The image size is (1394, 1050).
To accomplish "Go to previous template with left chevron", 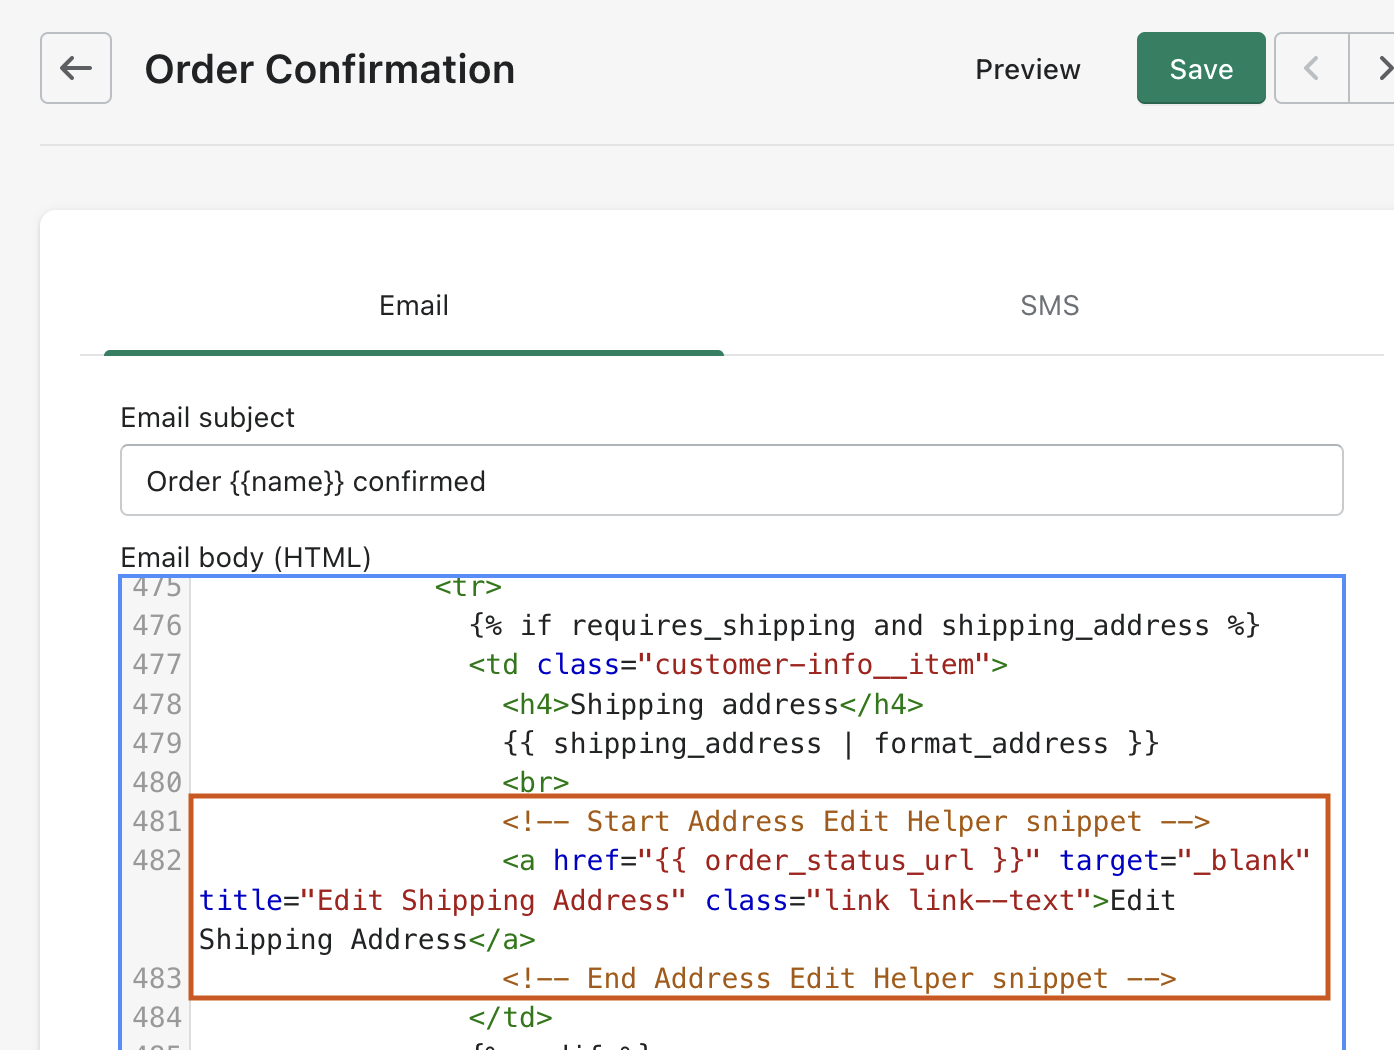I will click(1312, 68).
